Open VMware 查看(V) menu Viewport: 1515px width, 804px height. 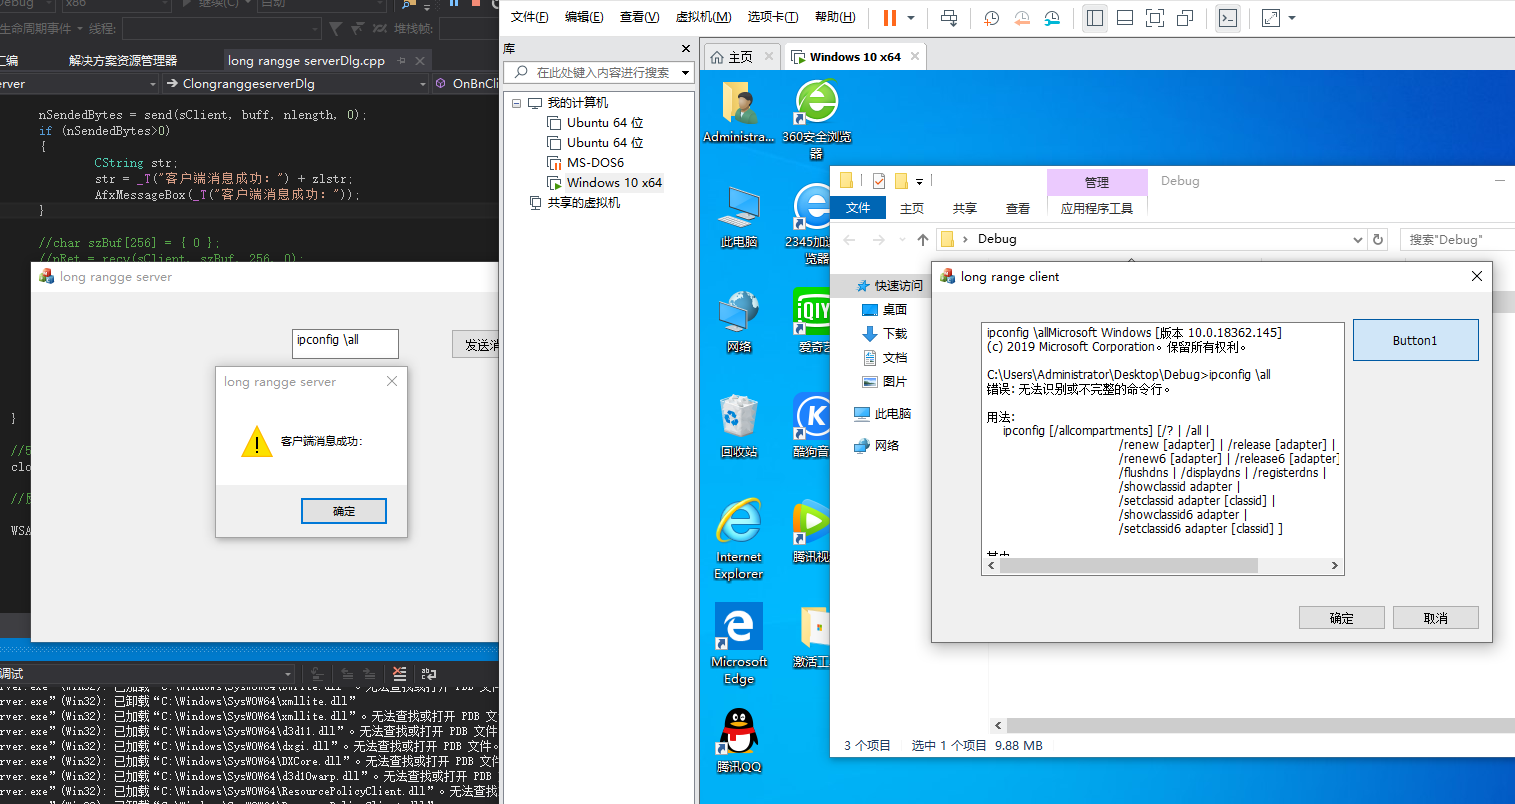[x=639, y=17]
